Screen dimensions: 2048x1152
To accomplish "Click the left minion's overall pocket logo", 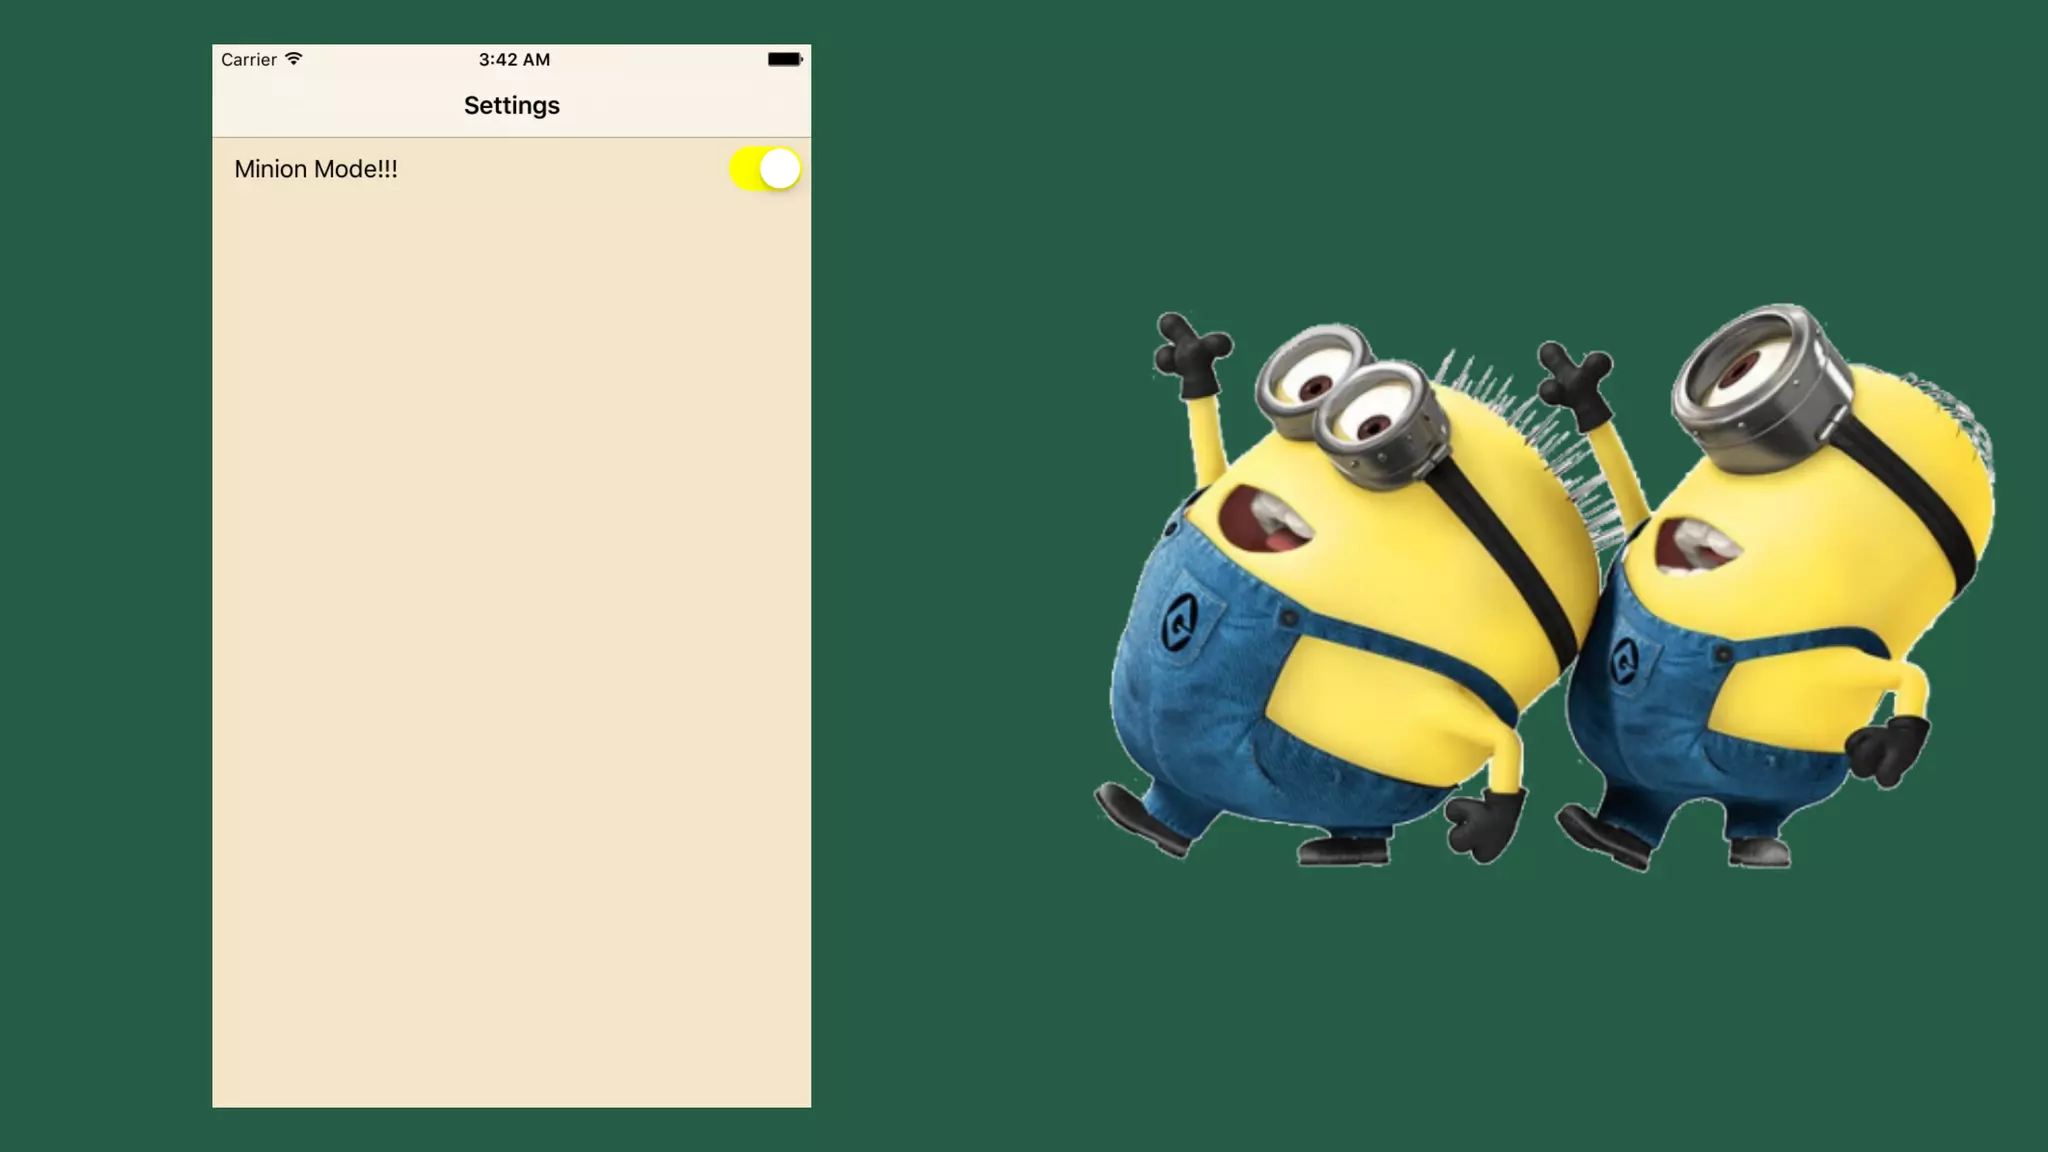I will (1181, 622).
